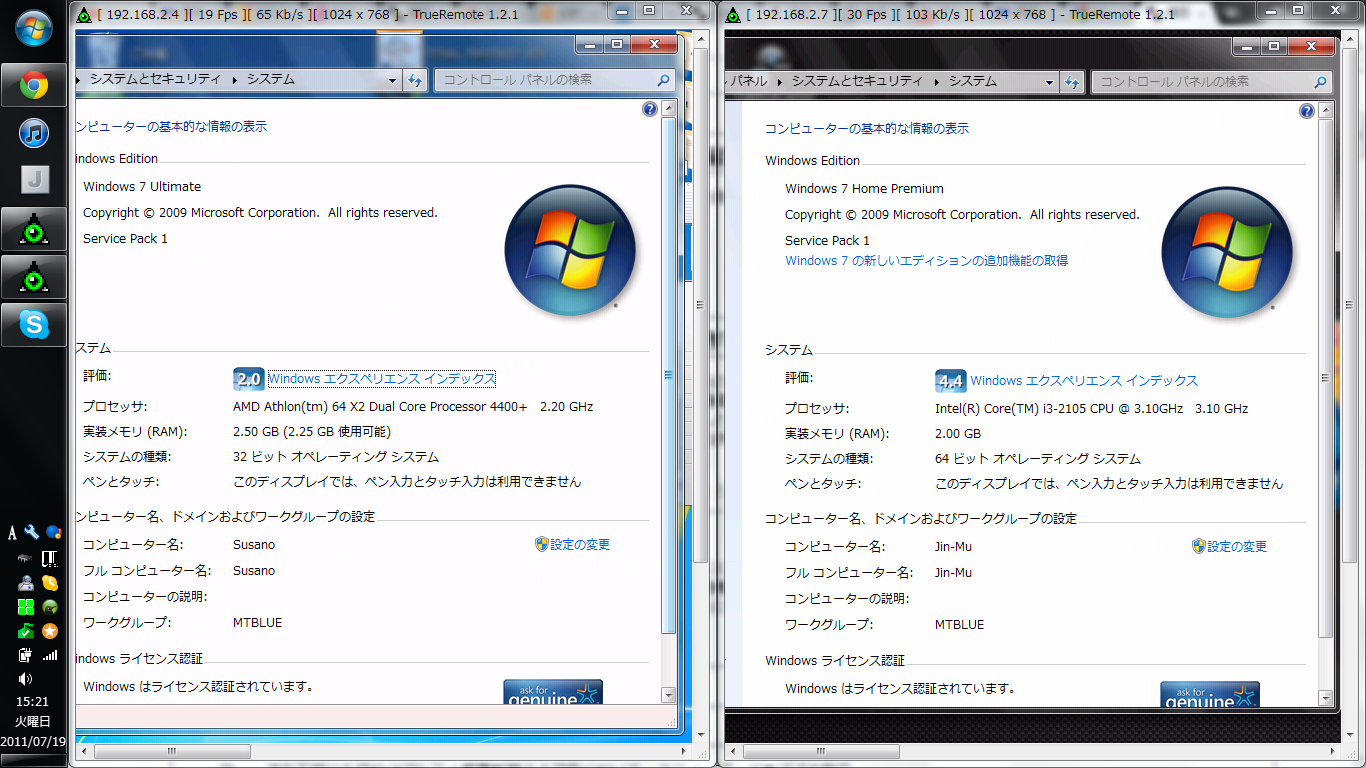This screenshot has height=768, width=1366.
Task: Click the MTBLUE workgroup value on Susano
Action: tap(257, 623)
